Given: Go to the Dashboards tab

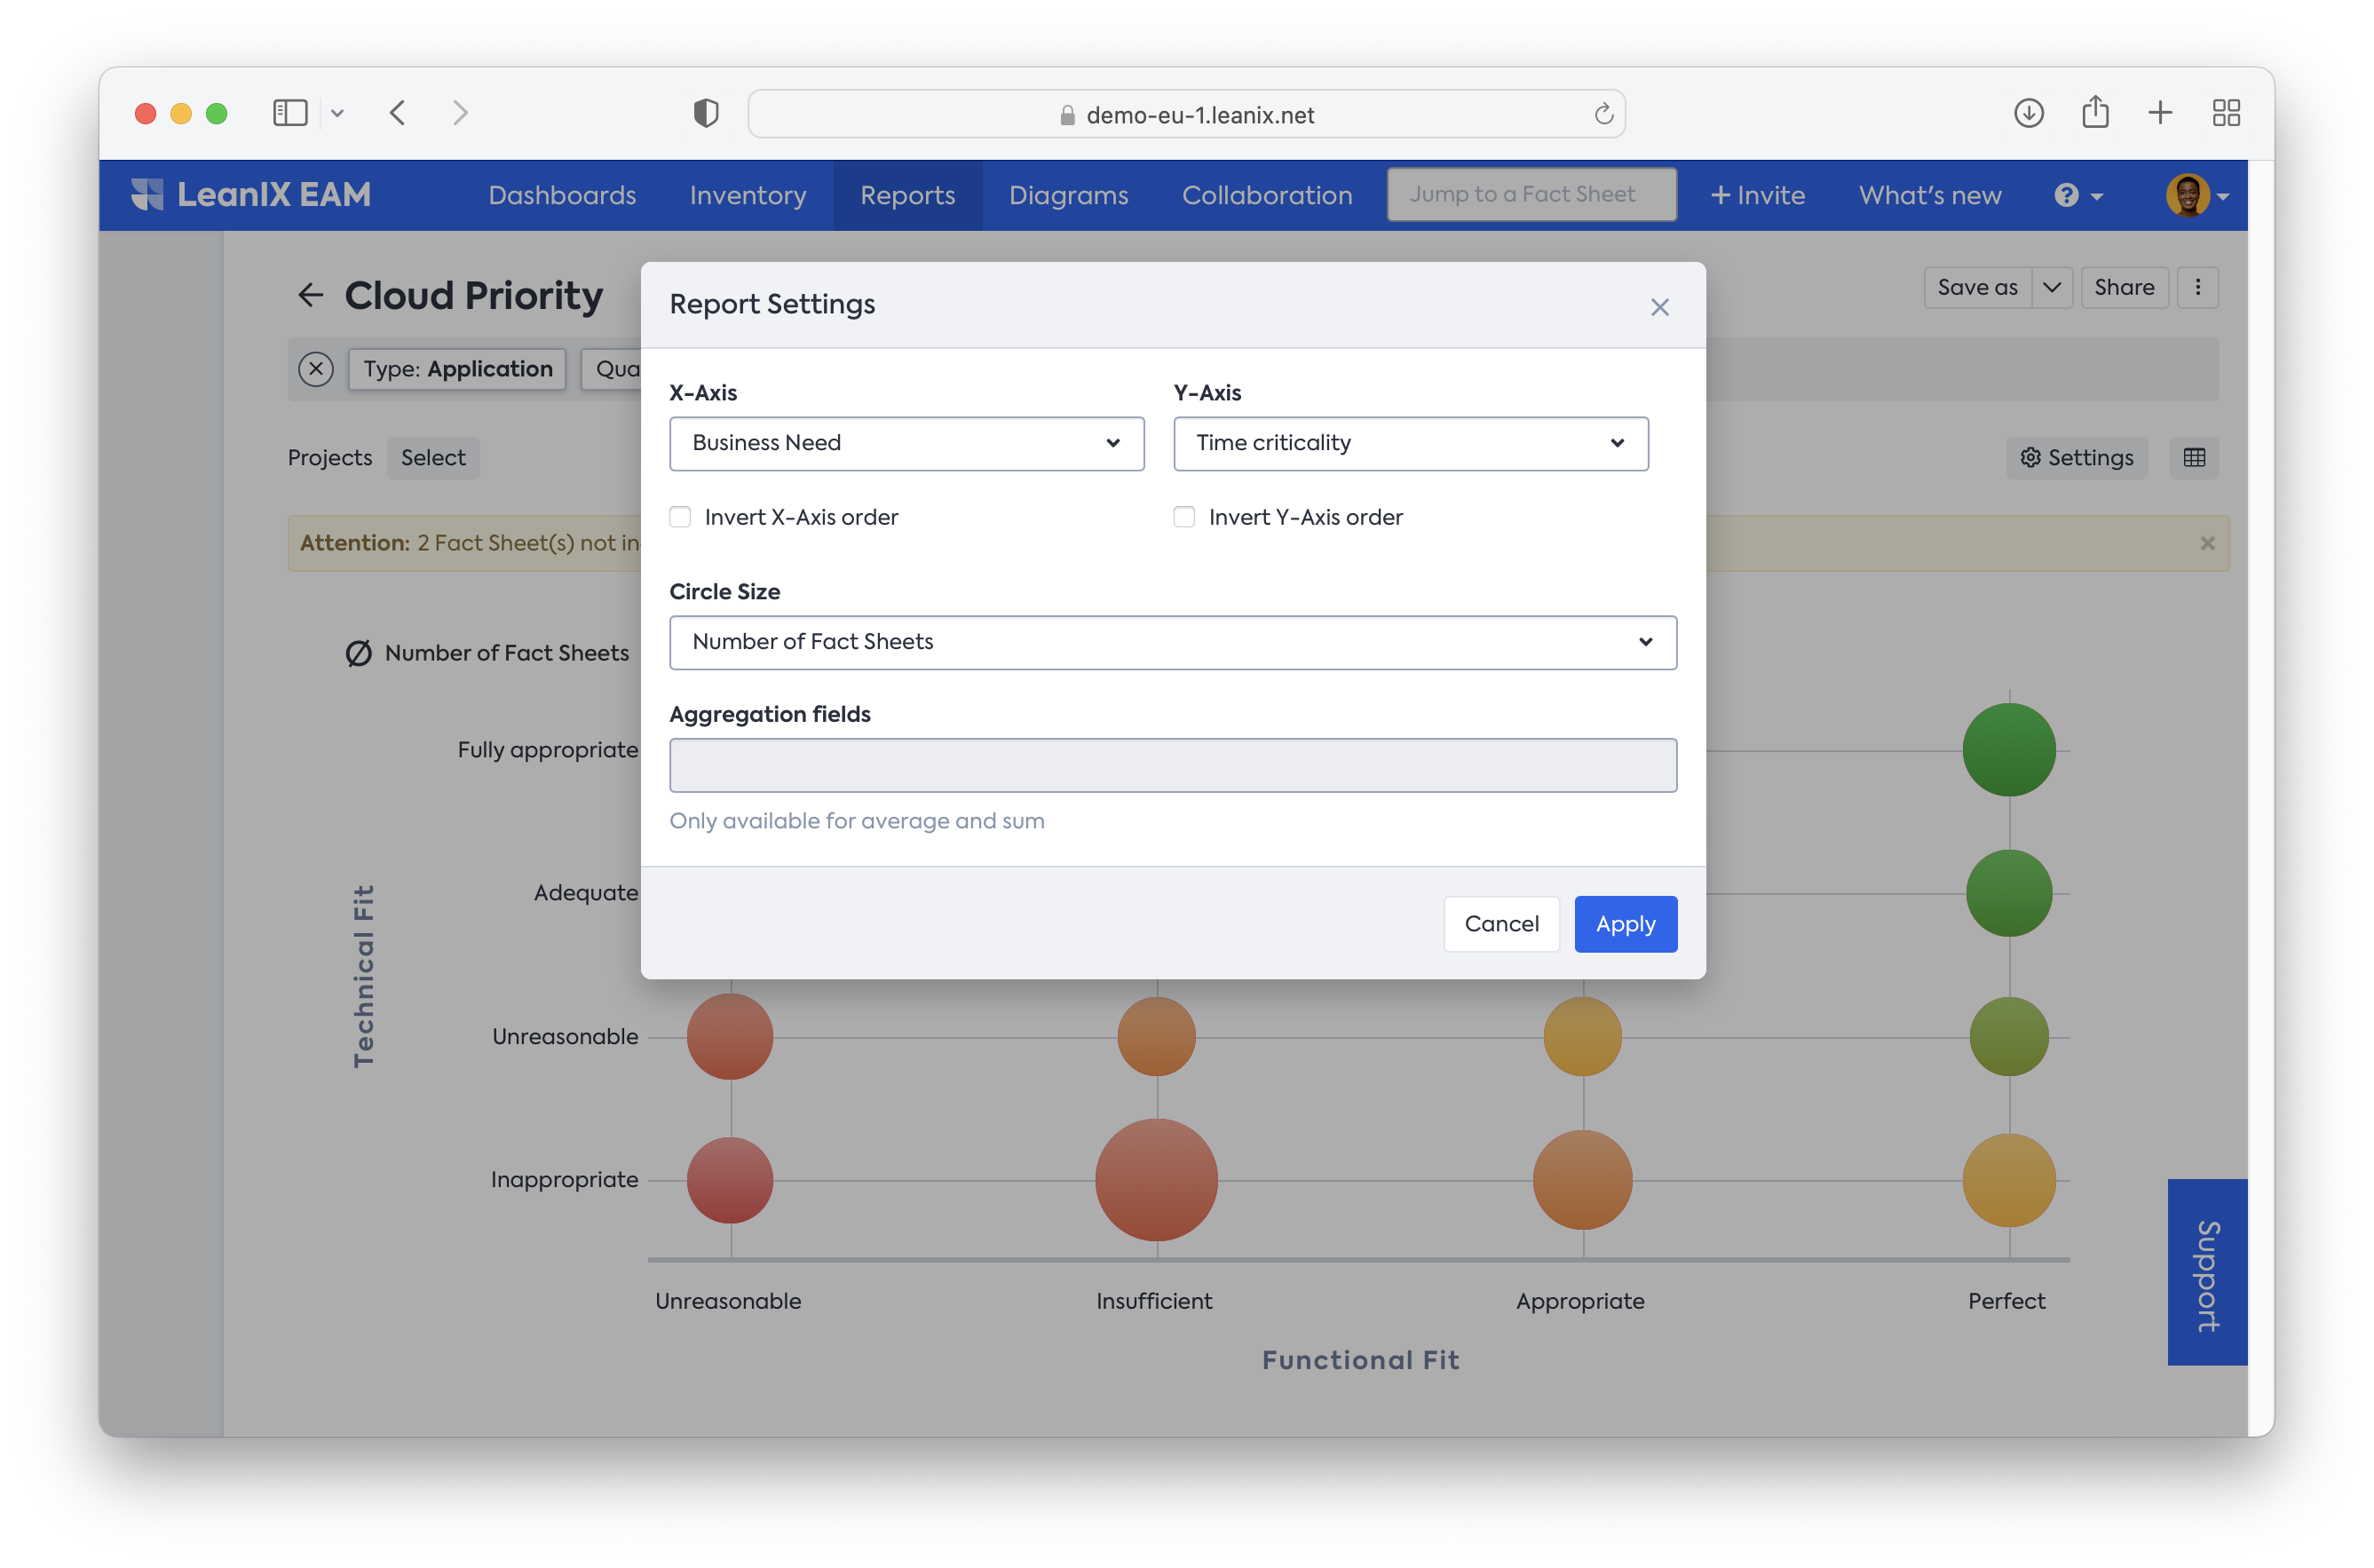Looking at the screenshot, I should (x=562, y=195).
